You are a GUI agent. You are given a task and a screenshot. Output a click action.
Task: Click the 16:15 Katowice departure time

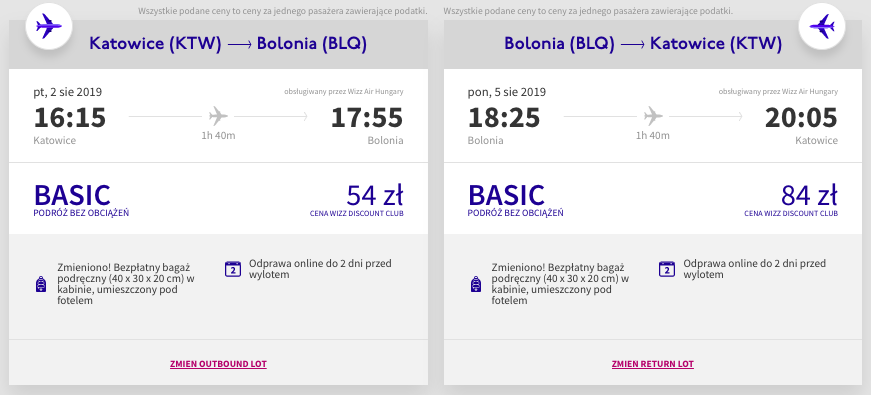[70, 118]
